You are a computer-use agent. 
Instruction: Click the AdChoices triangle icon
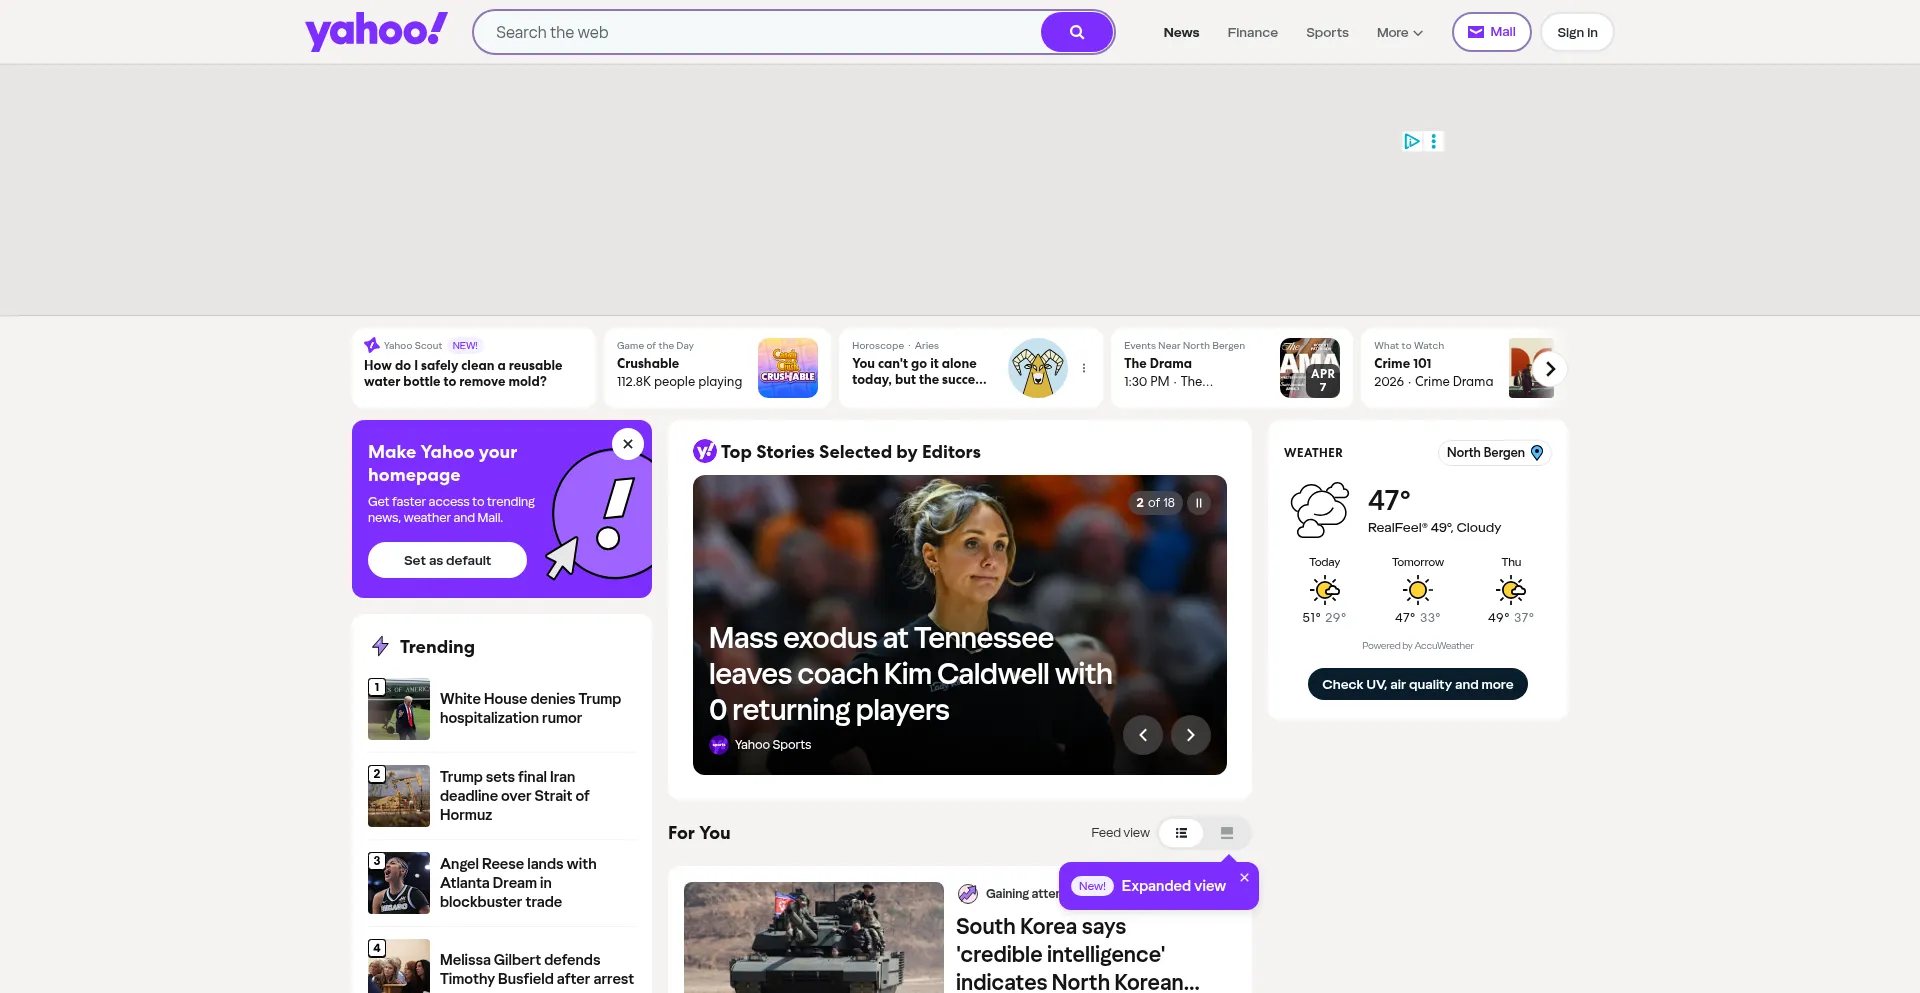[1411, 141]
